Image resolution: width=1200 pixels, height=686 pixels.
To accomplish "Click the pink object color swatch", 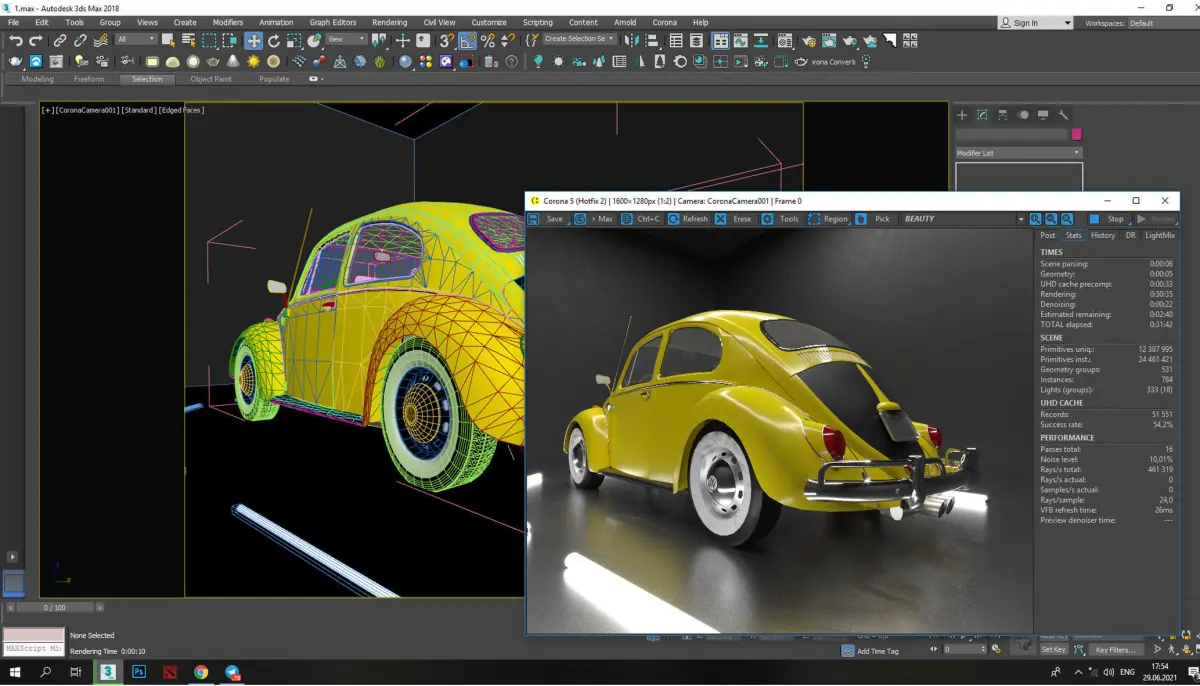I will coord(1076,134).
